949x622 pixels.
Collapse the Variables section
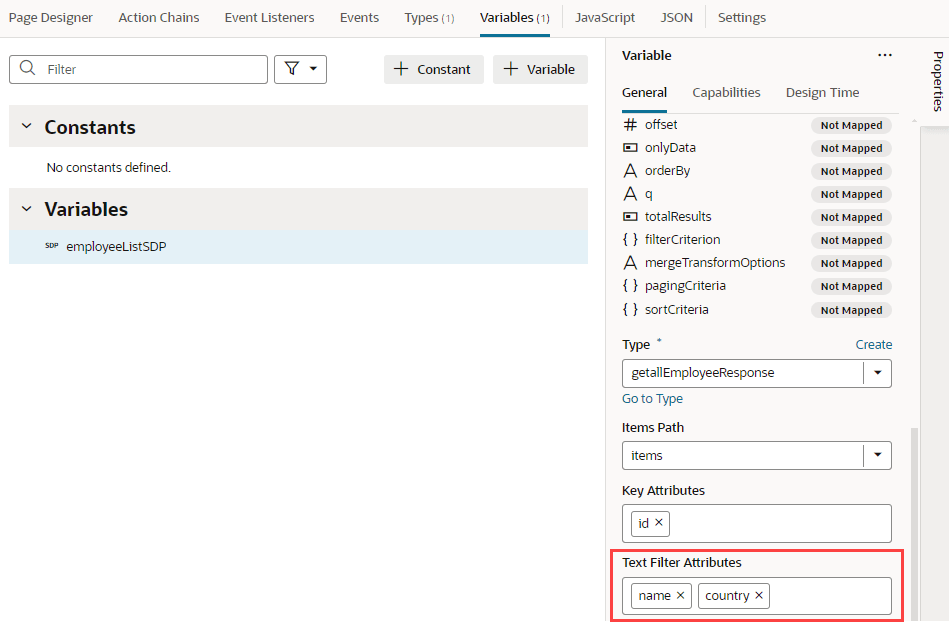click(27, 209)
